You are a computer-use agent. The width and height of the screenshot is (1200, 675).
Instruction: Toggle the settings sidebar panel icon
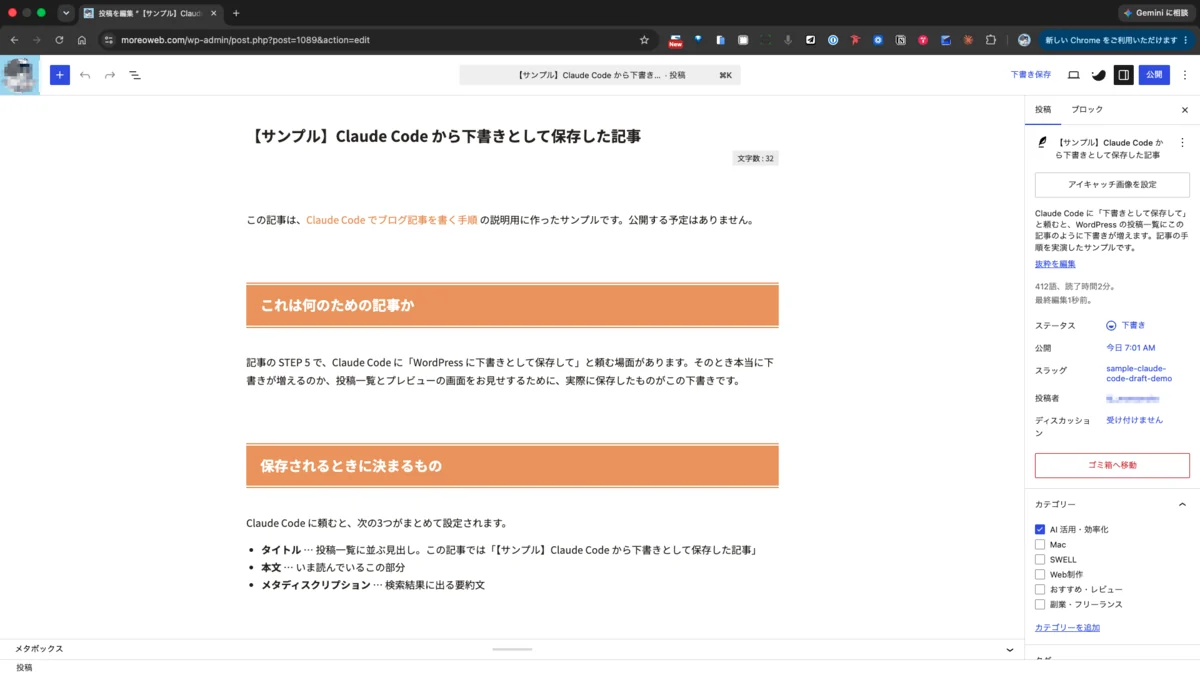coord(1124,75)
